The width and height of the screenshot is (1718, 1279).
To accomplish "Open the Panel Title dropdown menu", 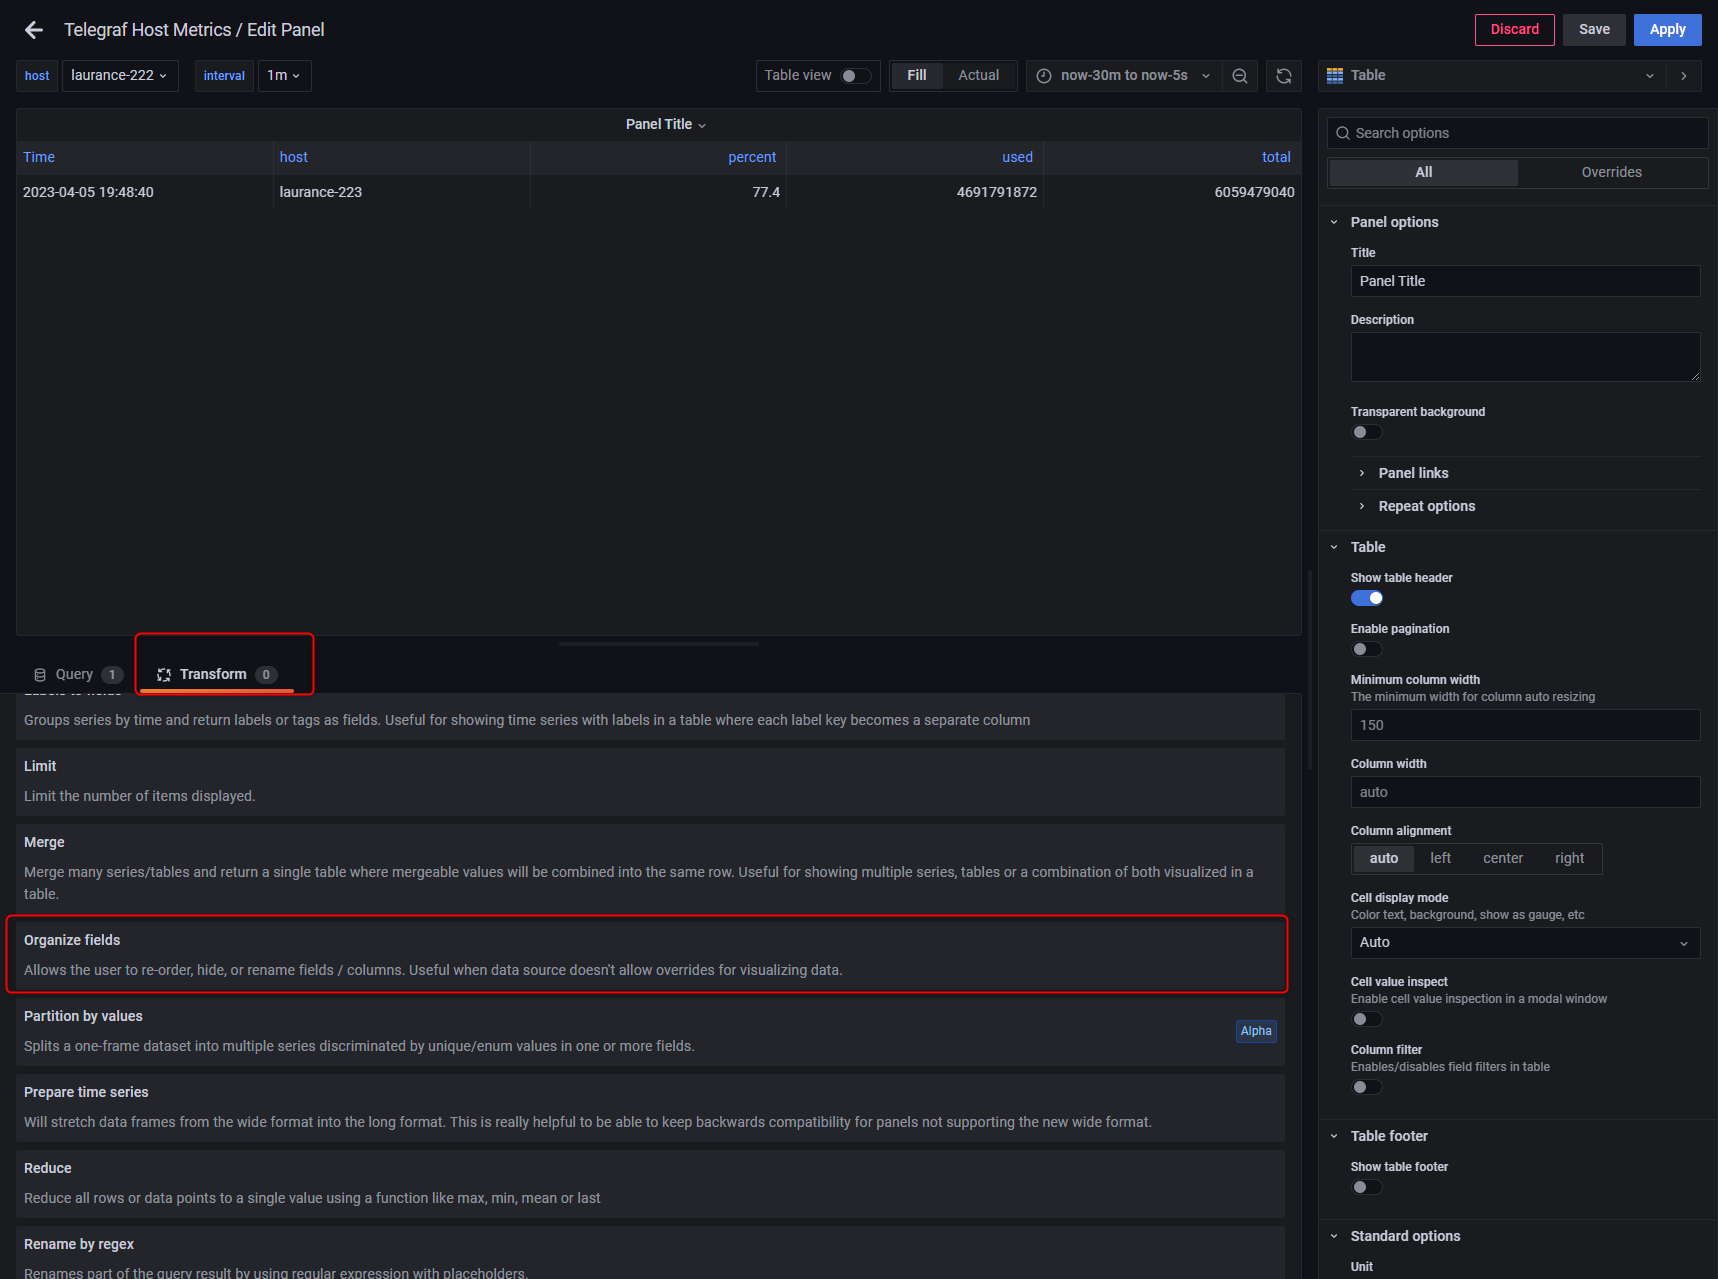I will point(666,125).
